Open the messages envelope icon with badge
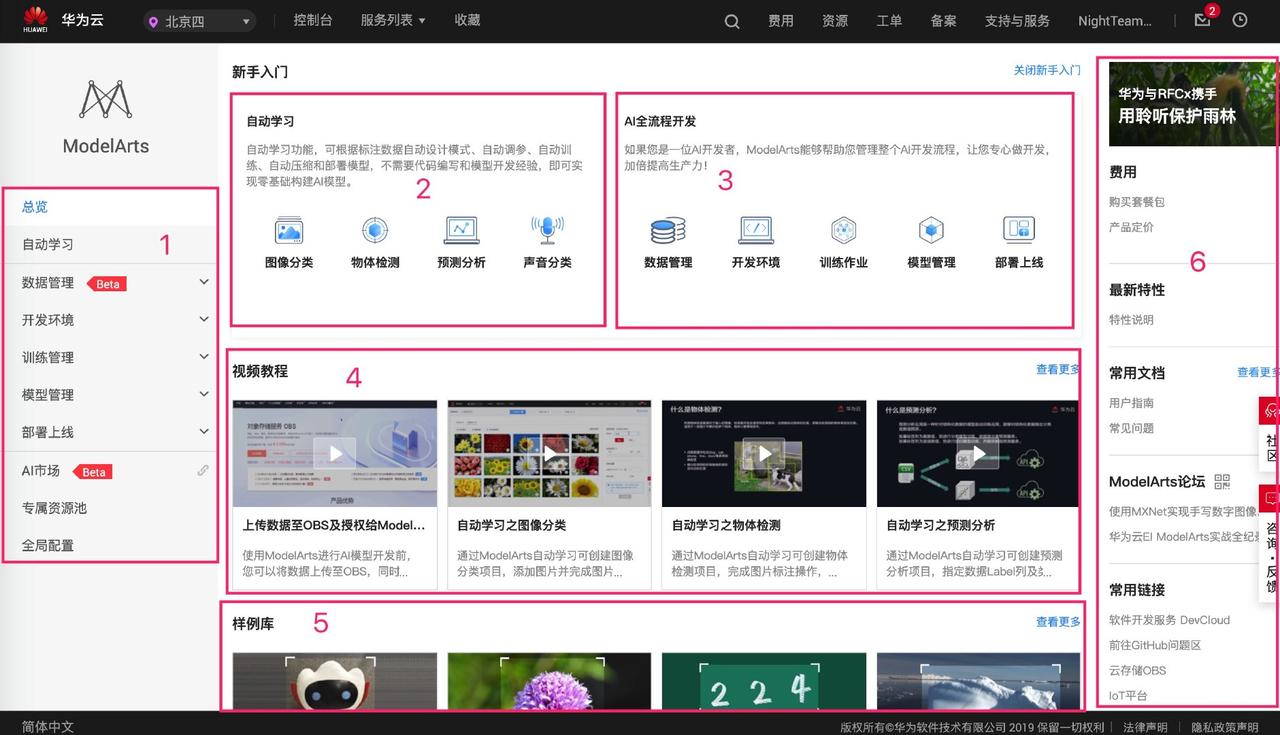 pos(1202,20)
